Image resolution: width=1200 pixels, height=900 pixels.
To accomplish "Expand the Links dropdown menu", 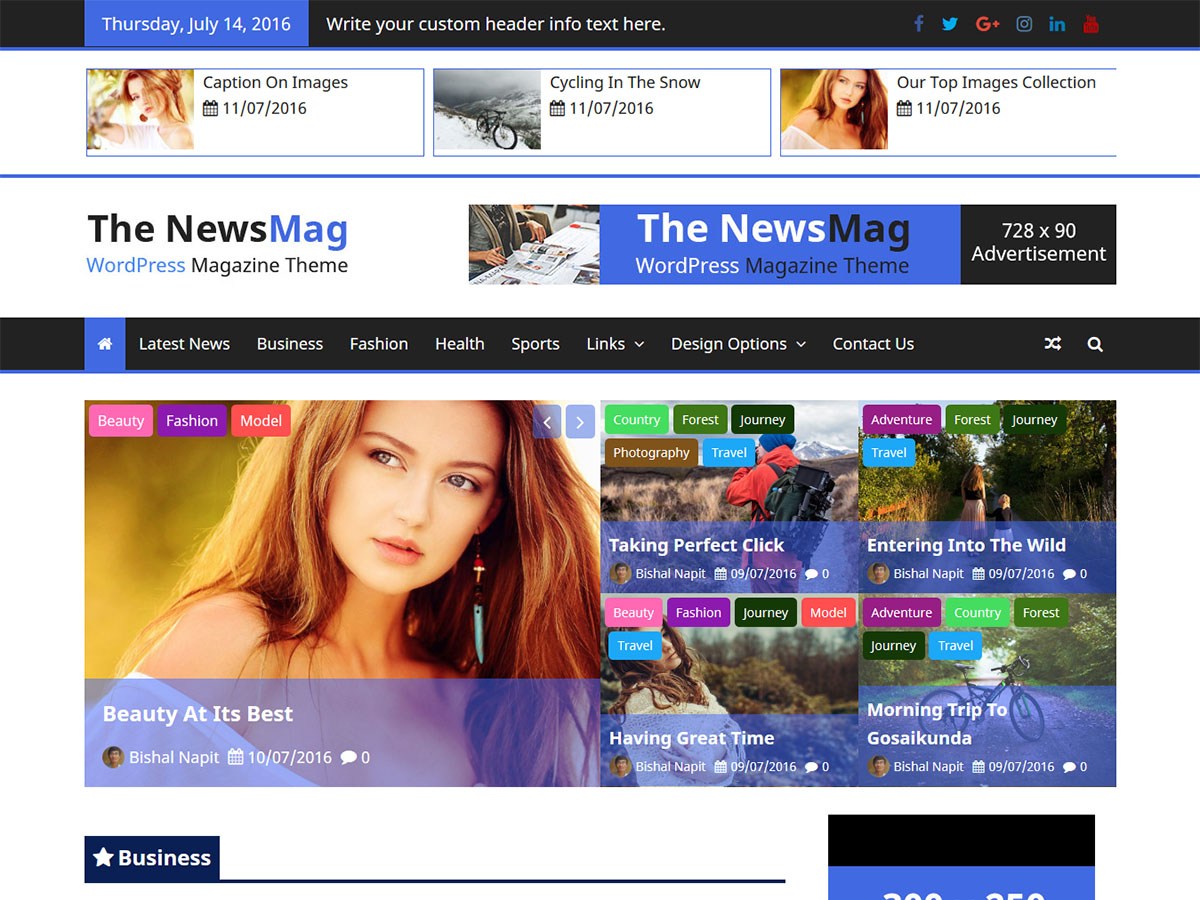I will coord(615,344).
